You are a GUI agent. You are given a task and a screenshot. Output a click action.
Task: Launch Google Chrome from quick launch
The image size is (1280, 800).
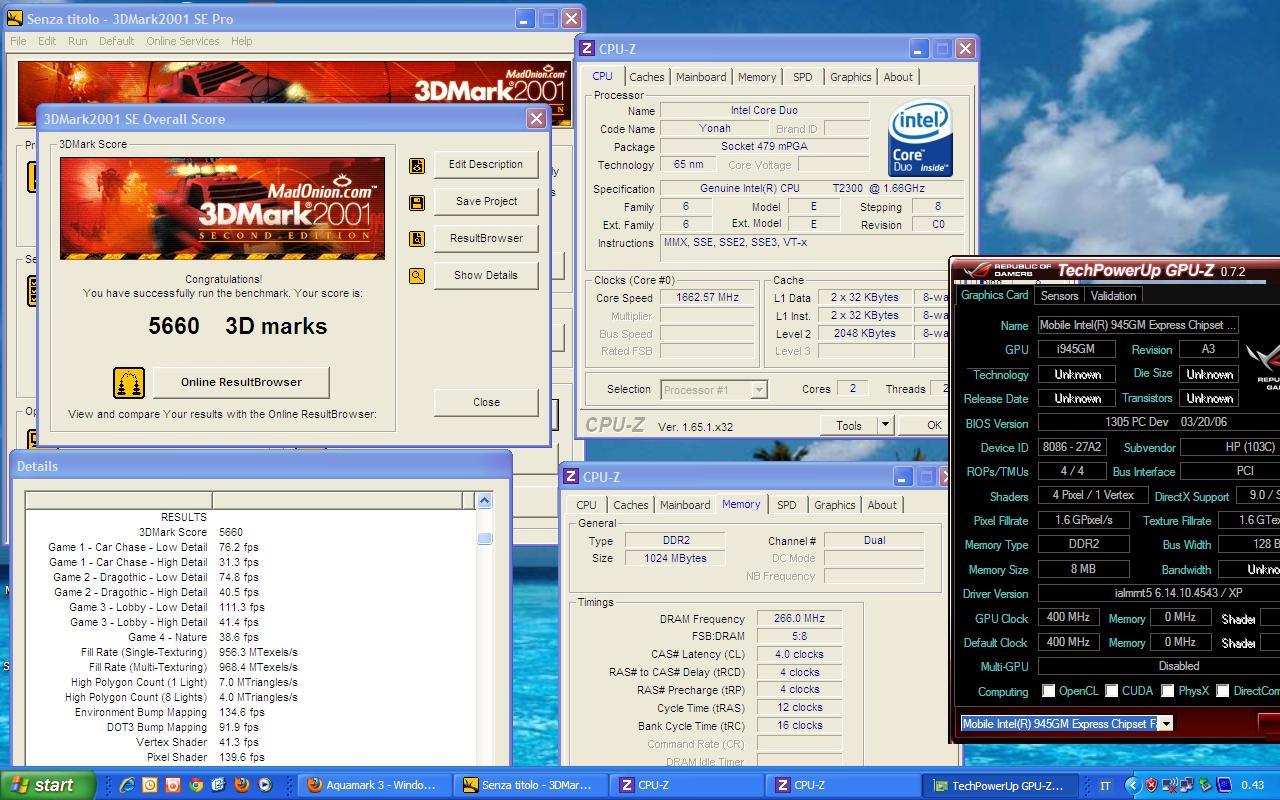[196, 785]
